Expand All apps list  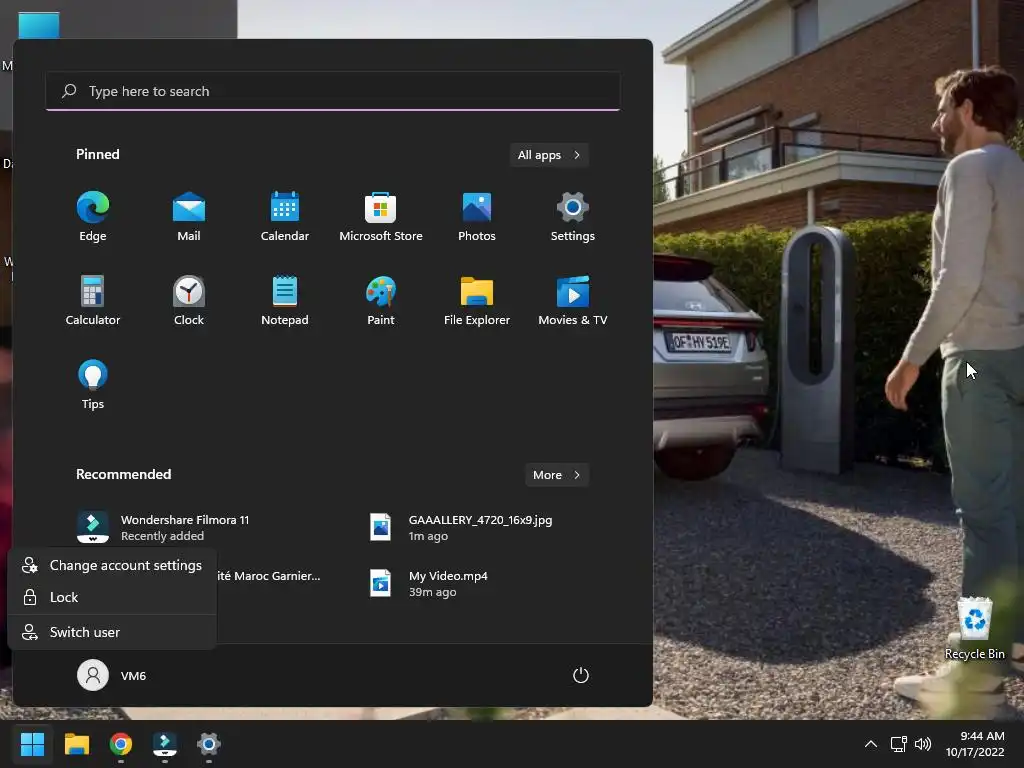pos(549,155)
